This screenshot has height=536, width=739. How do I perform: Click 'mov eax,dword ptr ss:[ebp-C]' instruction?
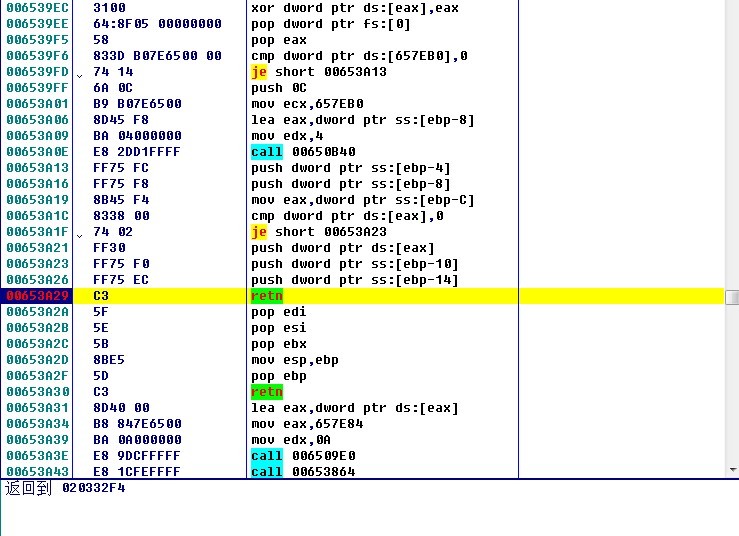(362, 200)
